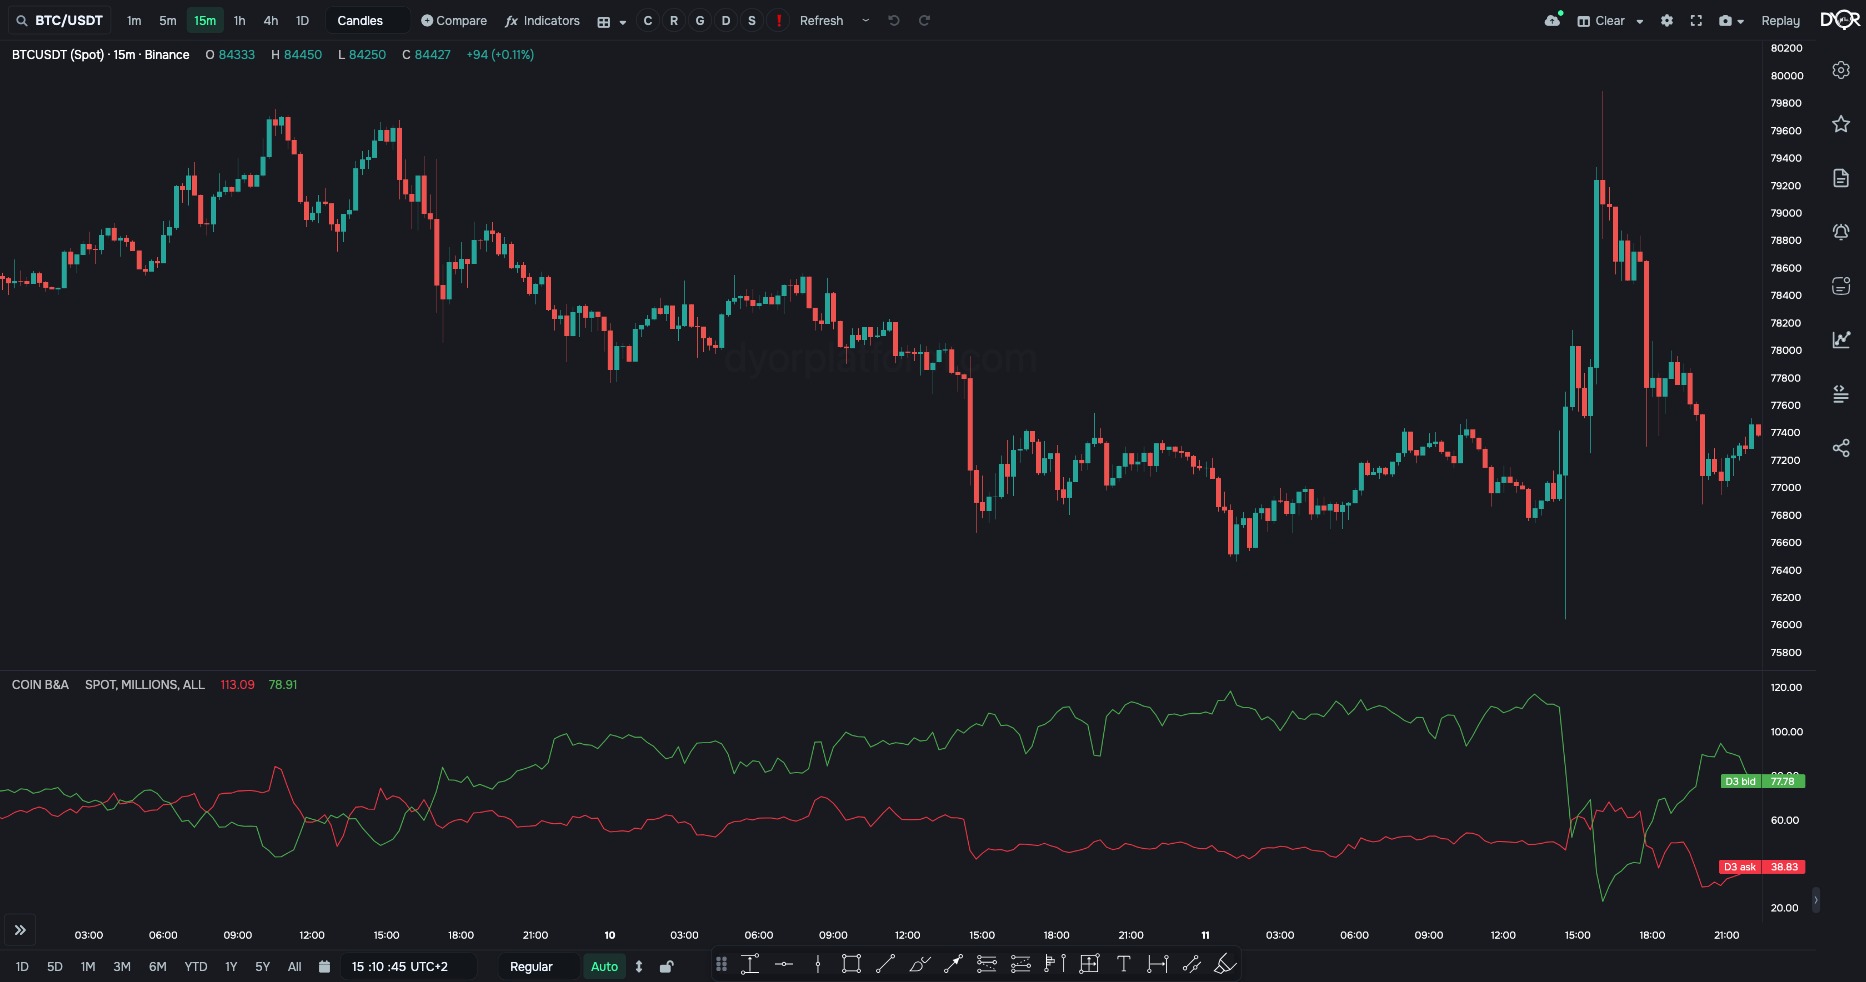The image size is (1866, 982).
Task: Open the alerts bell in right sidebar
Action: 1841,232
